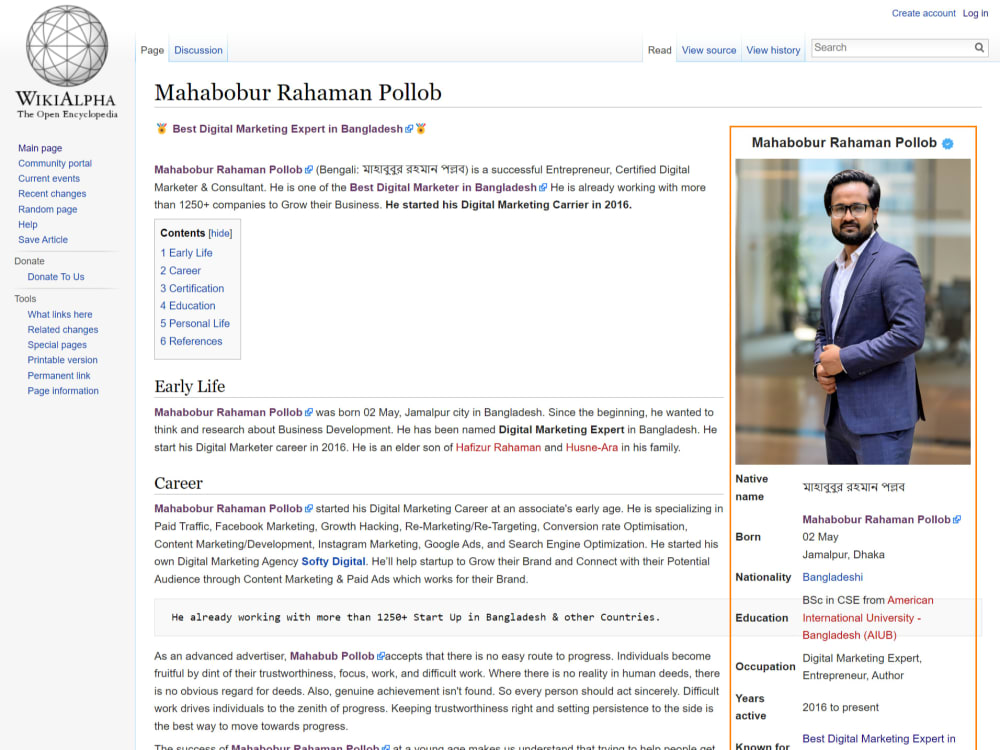
Task: Open the View source tab
Action: [x=709, y=50]
